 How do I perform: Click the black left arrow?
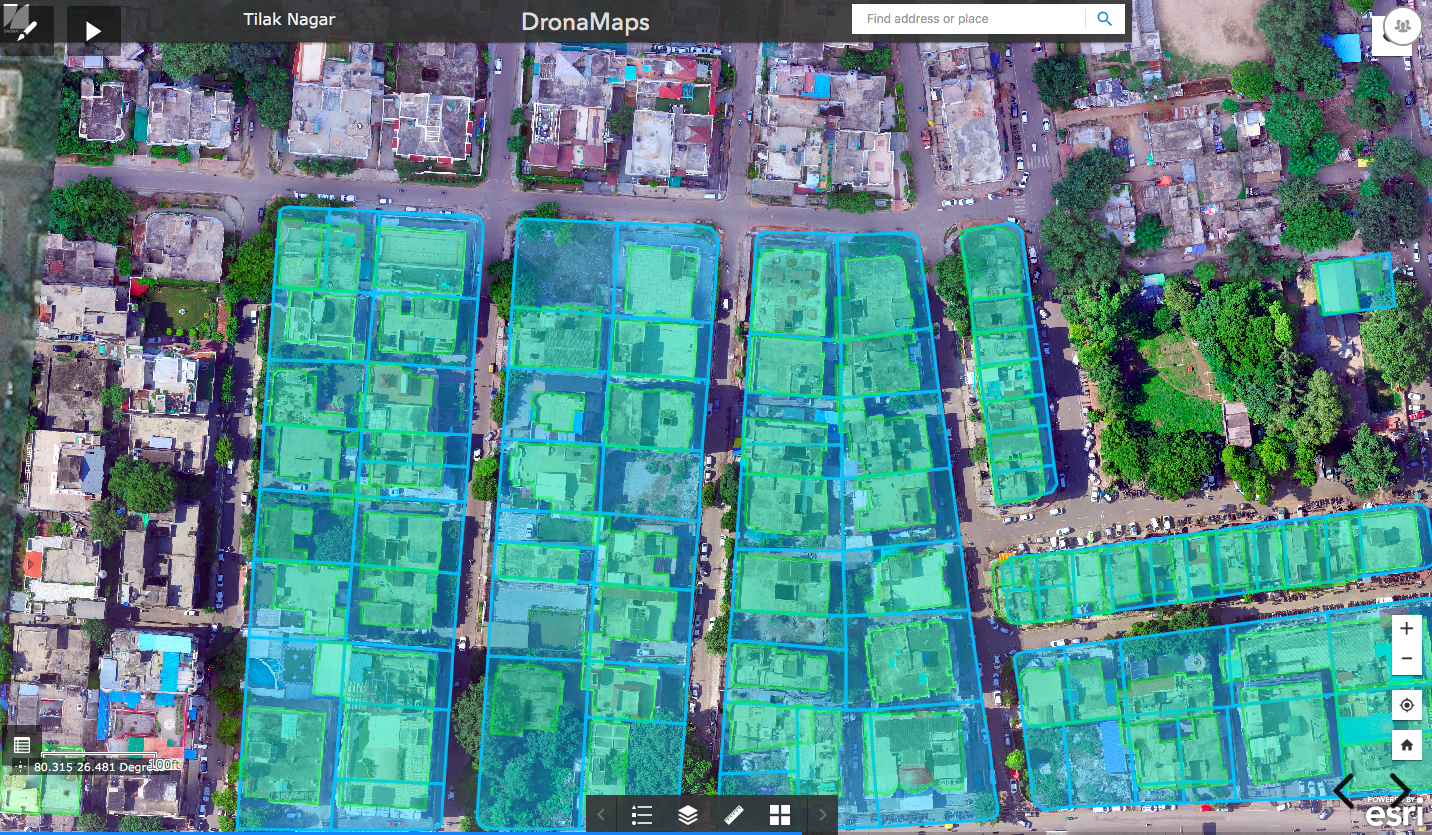1345,791
